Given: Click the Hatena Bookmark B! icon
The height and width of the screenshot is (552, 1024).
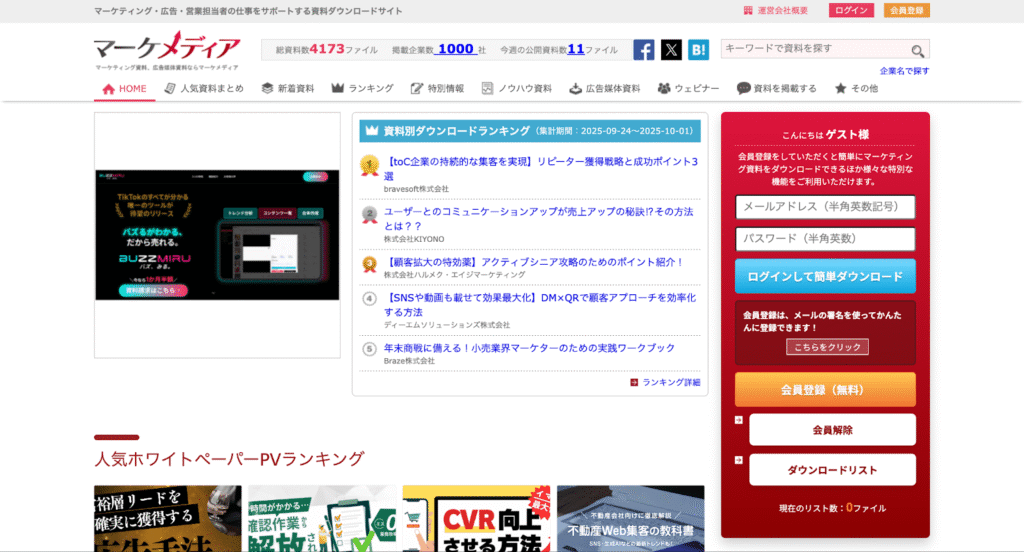Looking at the screenshot, I should tap(698, 50).
